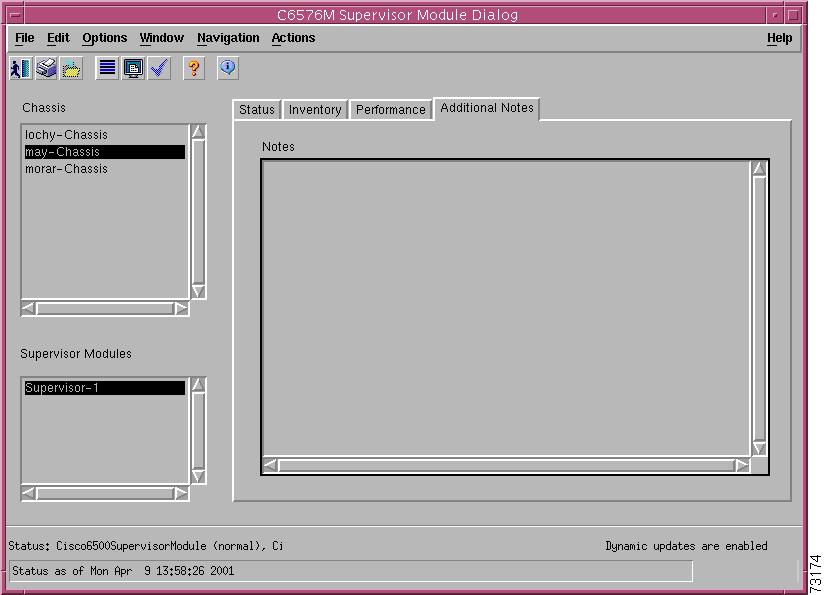Click Chassis list scroll down arrow
Image resolution: width=826 pixels, height=595 pixels.
(x=198, y=291)
